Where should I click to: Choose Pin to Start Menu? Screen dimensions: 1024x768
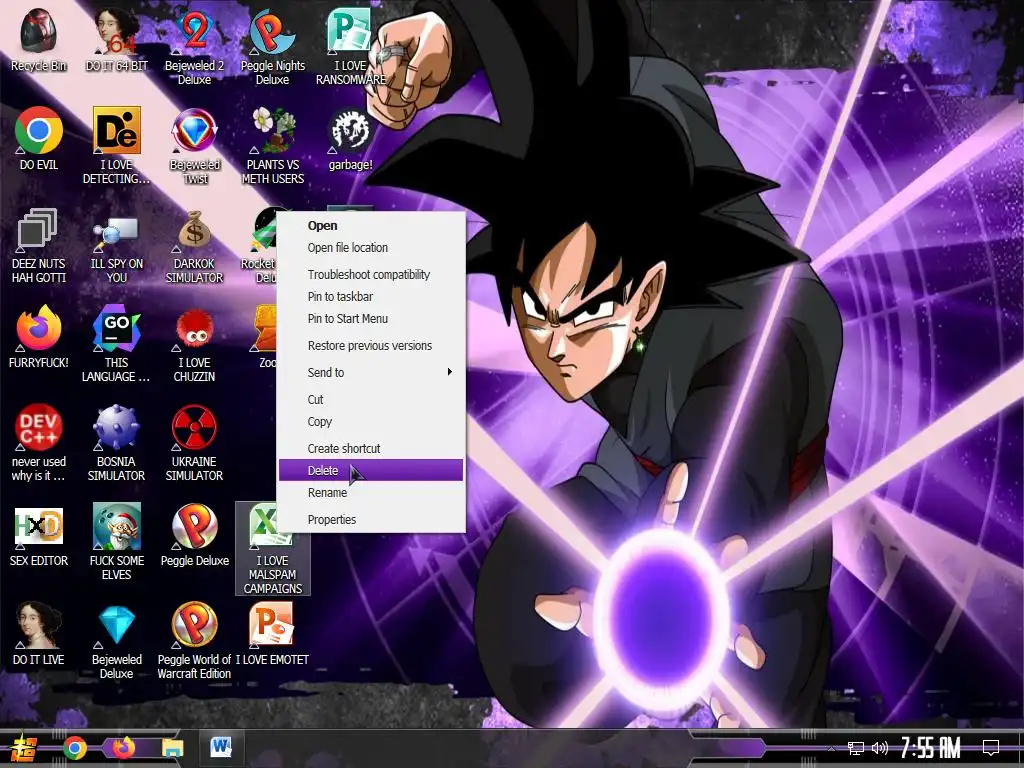[371, 319]
